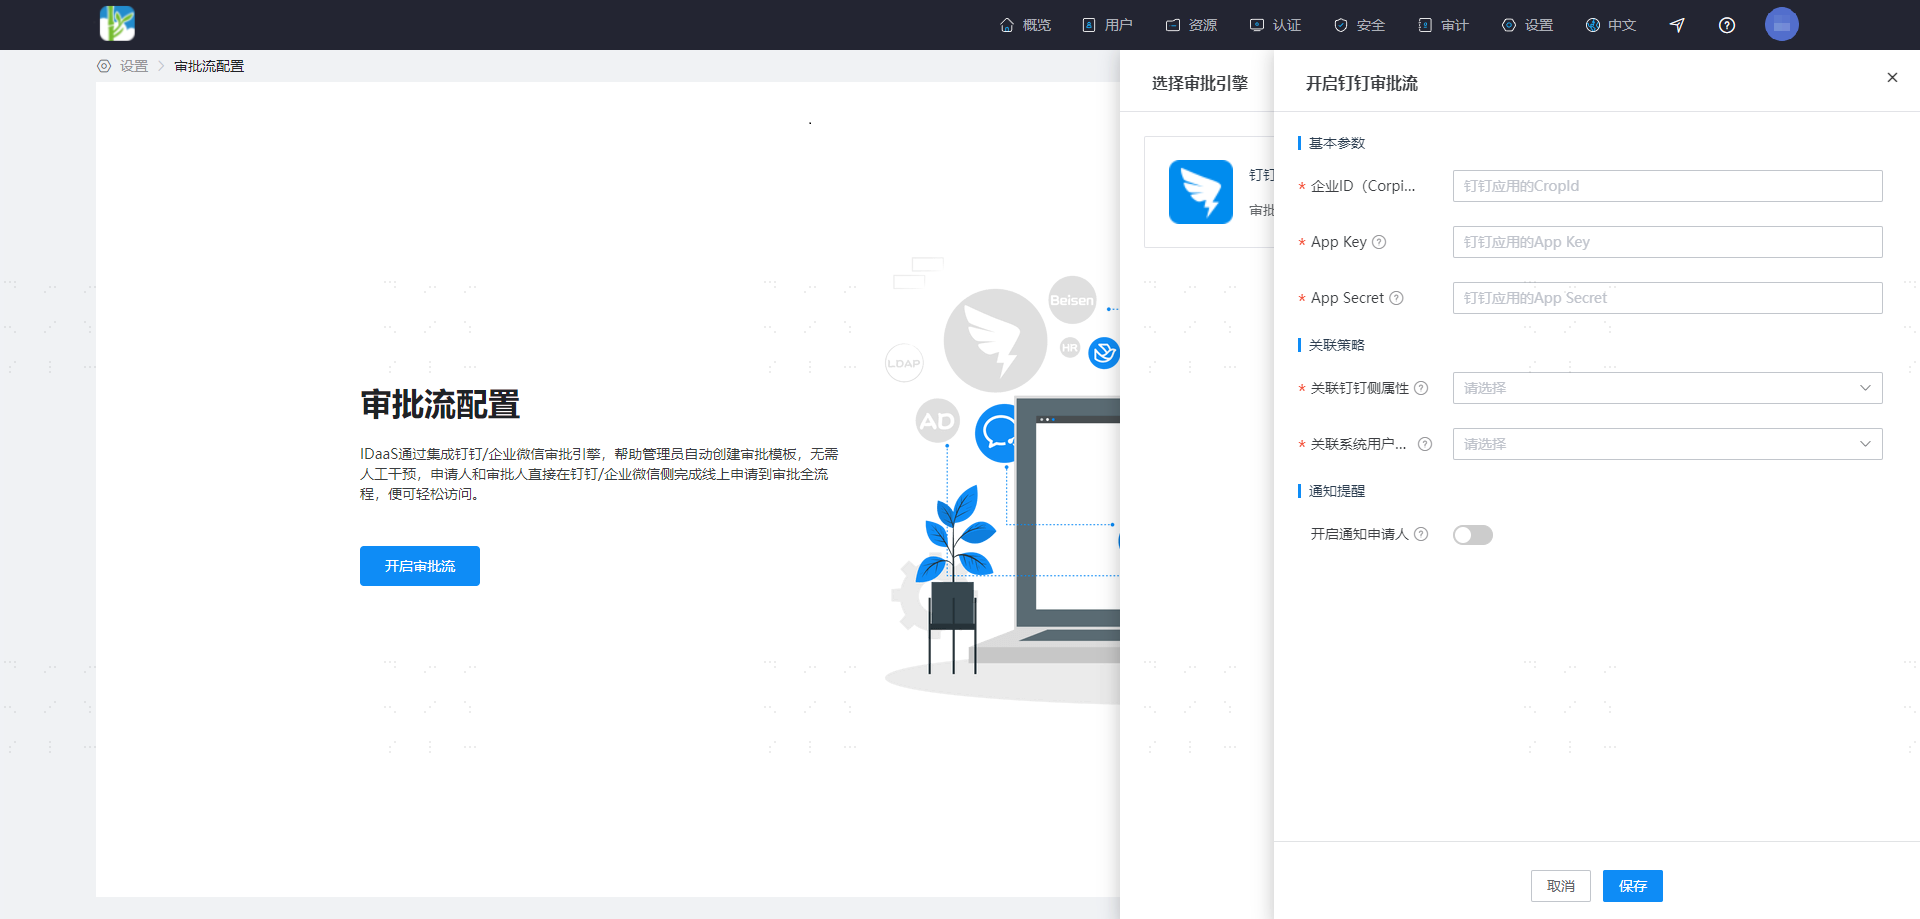Open the 中文 language selector
The height and width of the screenshot is (919, 1920).
[x=1611, y=25]
